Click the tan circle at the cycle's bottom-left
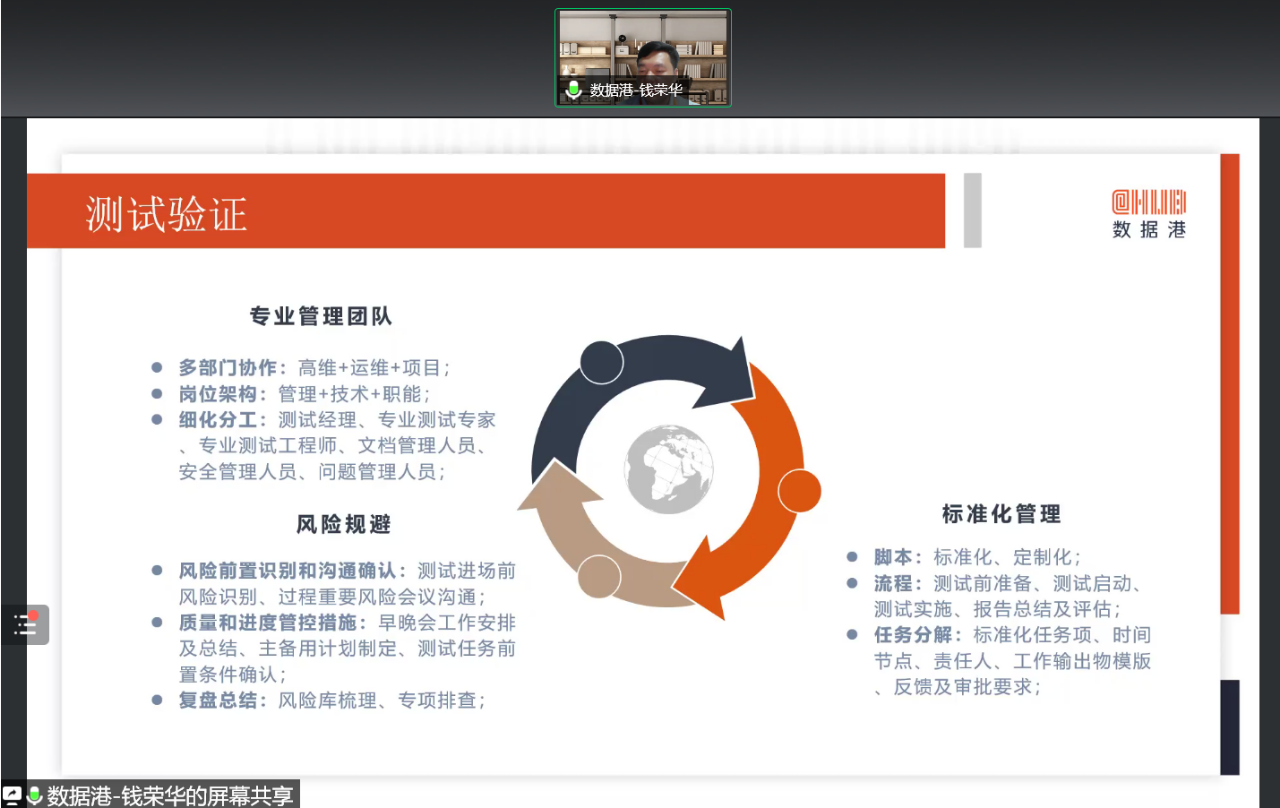 point(599,576)
